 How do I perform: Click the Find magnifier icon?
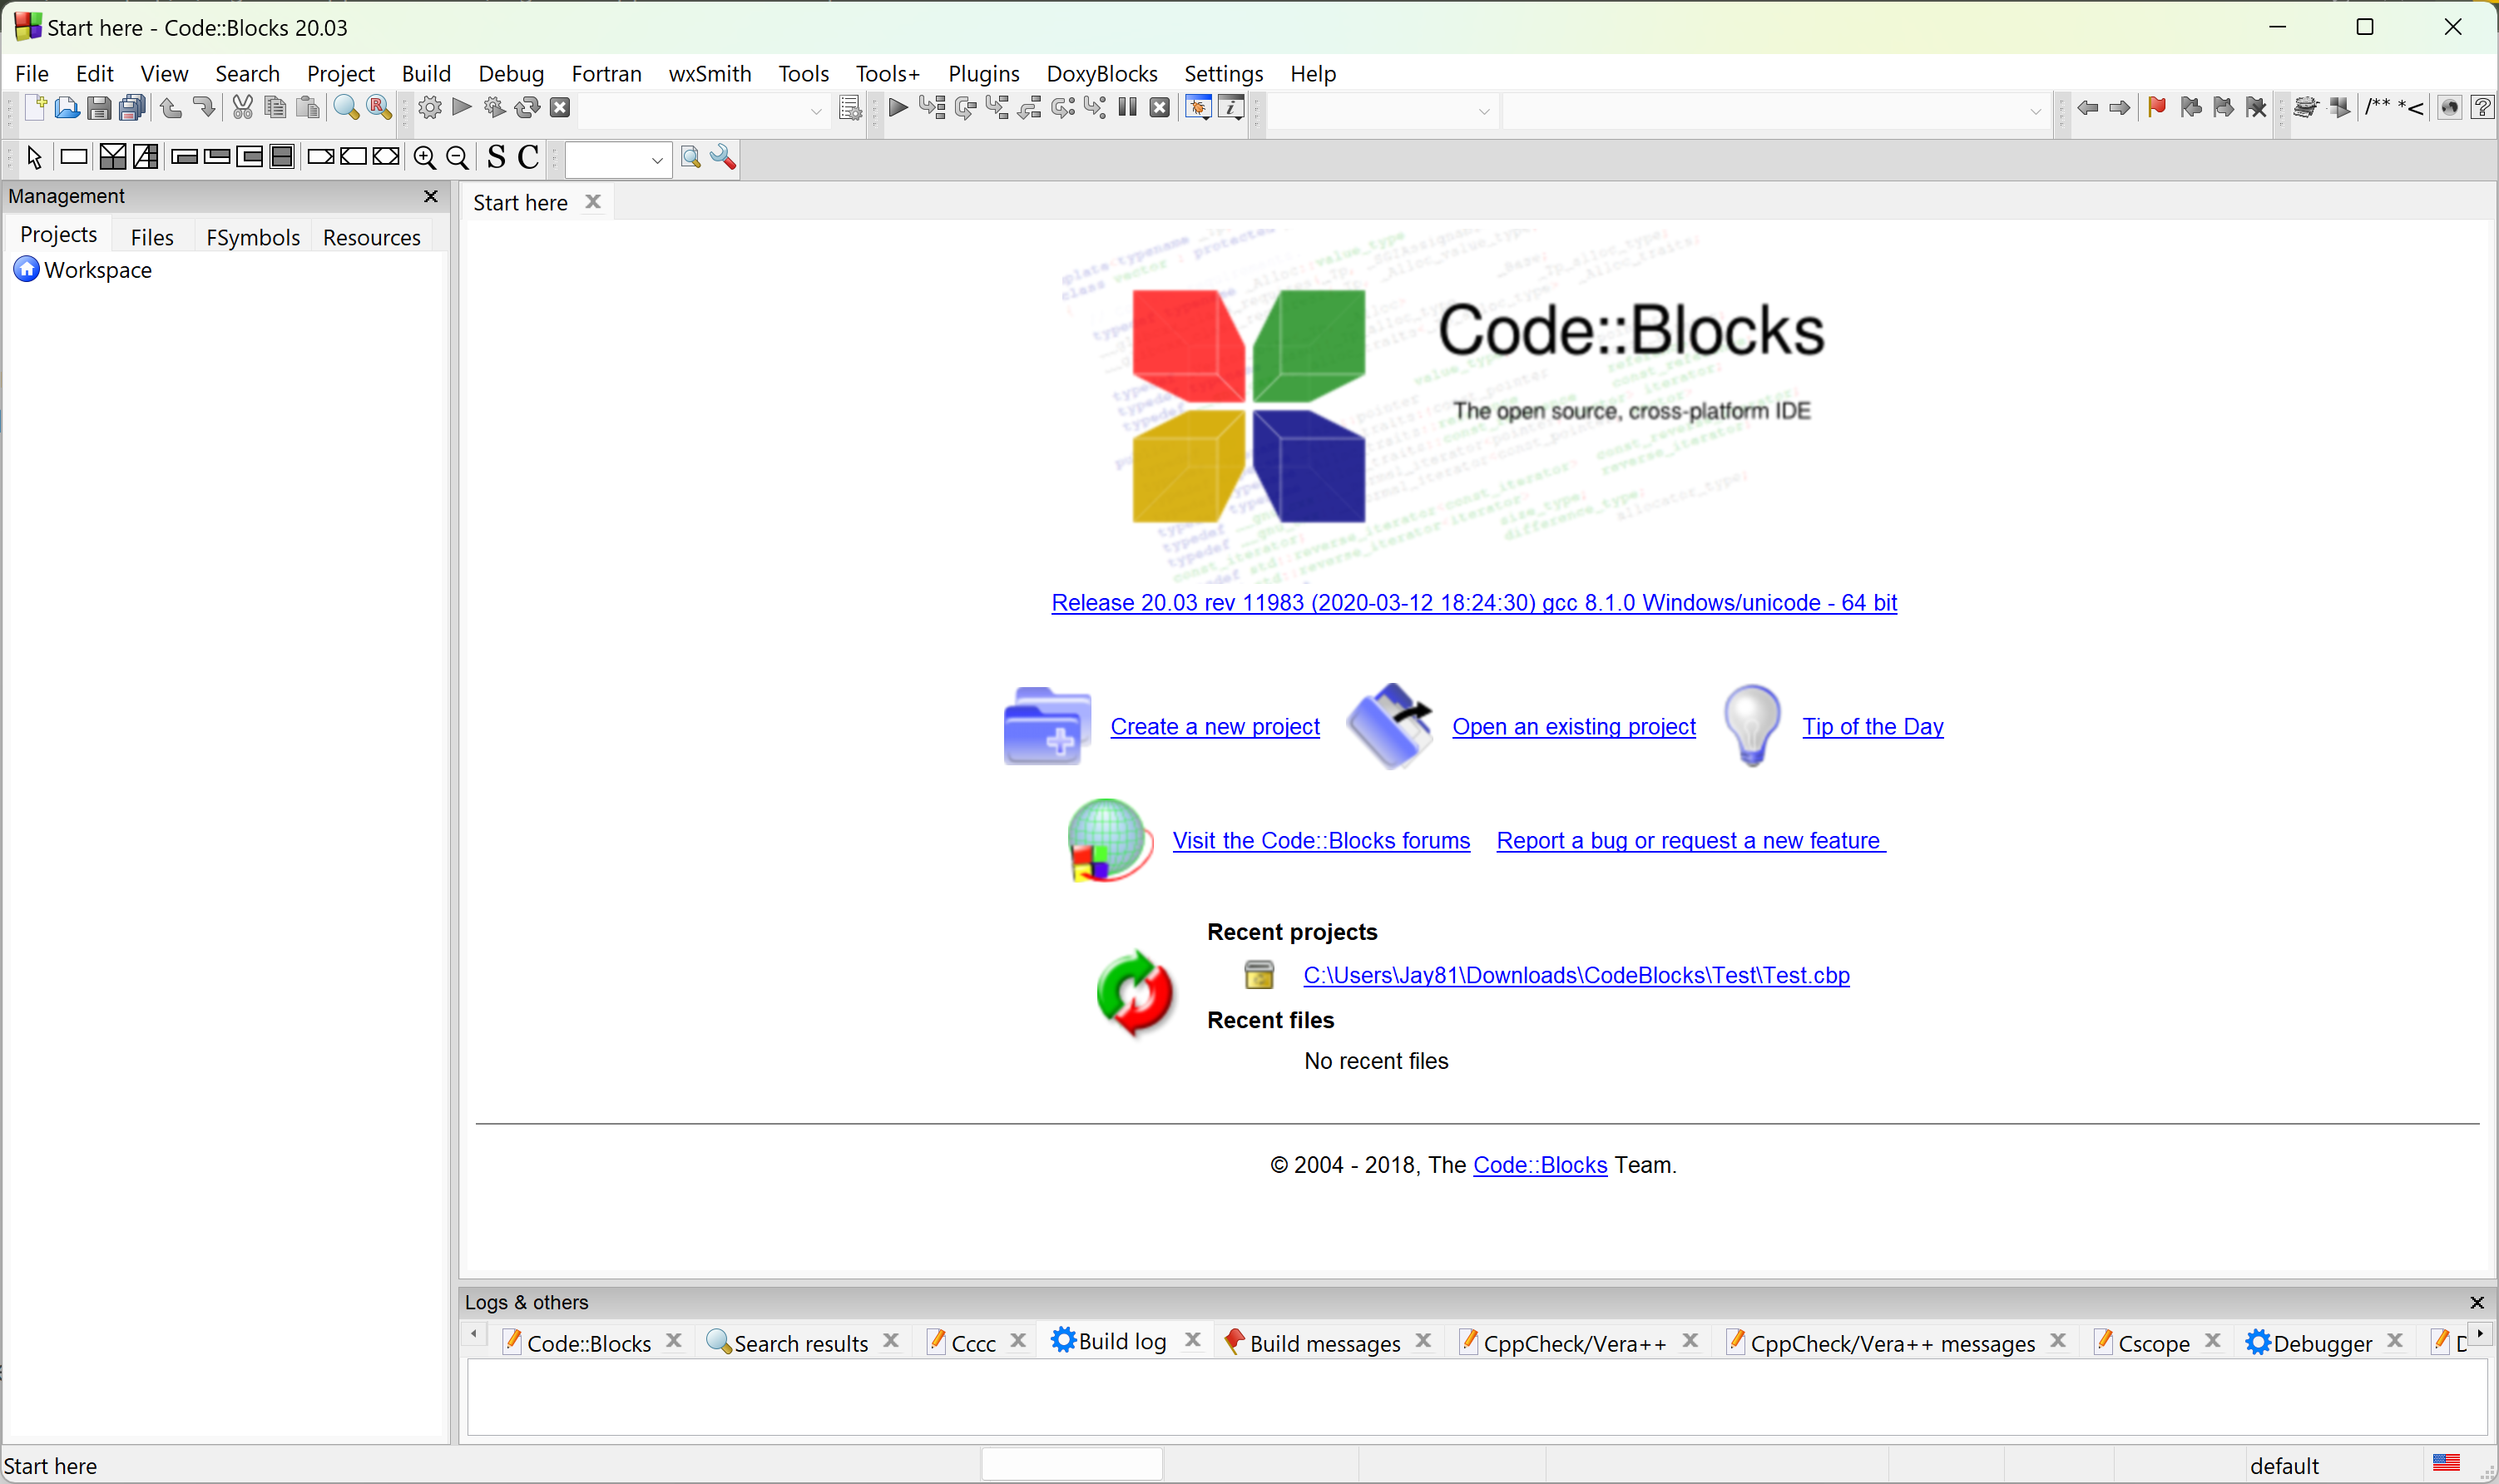click(x=346, y=108)
